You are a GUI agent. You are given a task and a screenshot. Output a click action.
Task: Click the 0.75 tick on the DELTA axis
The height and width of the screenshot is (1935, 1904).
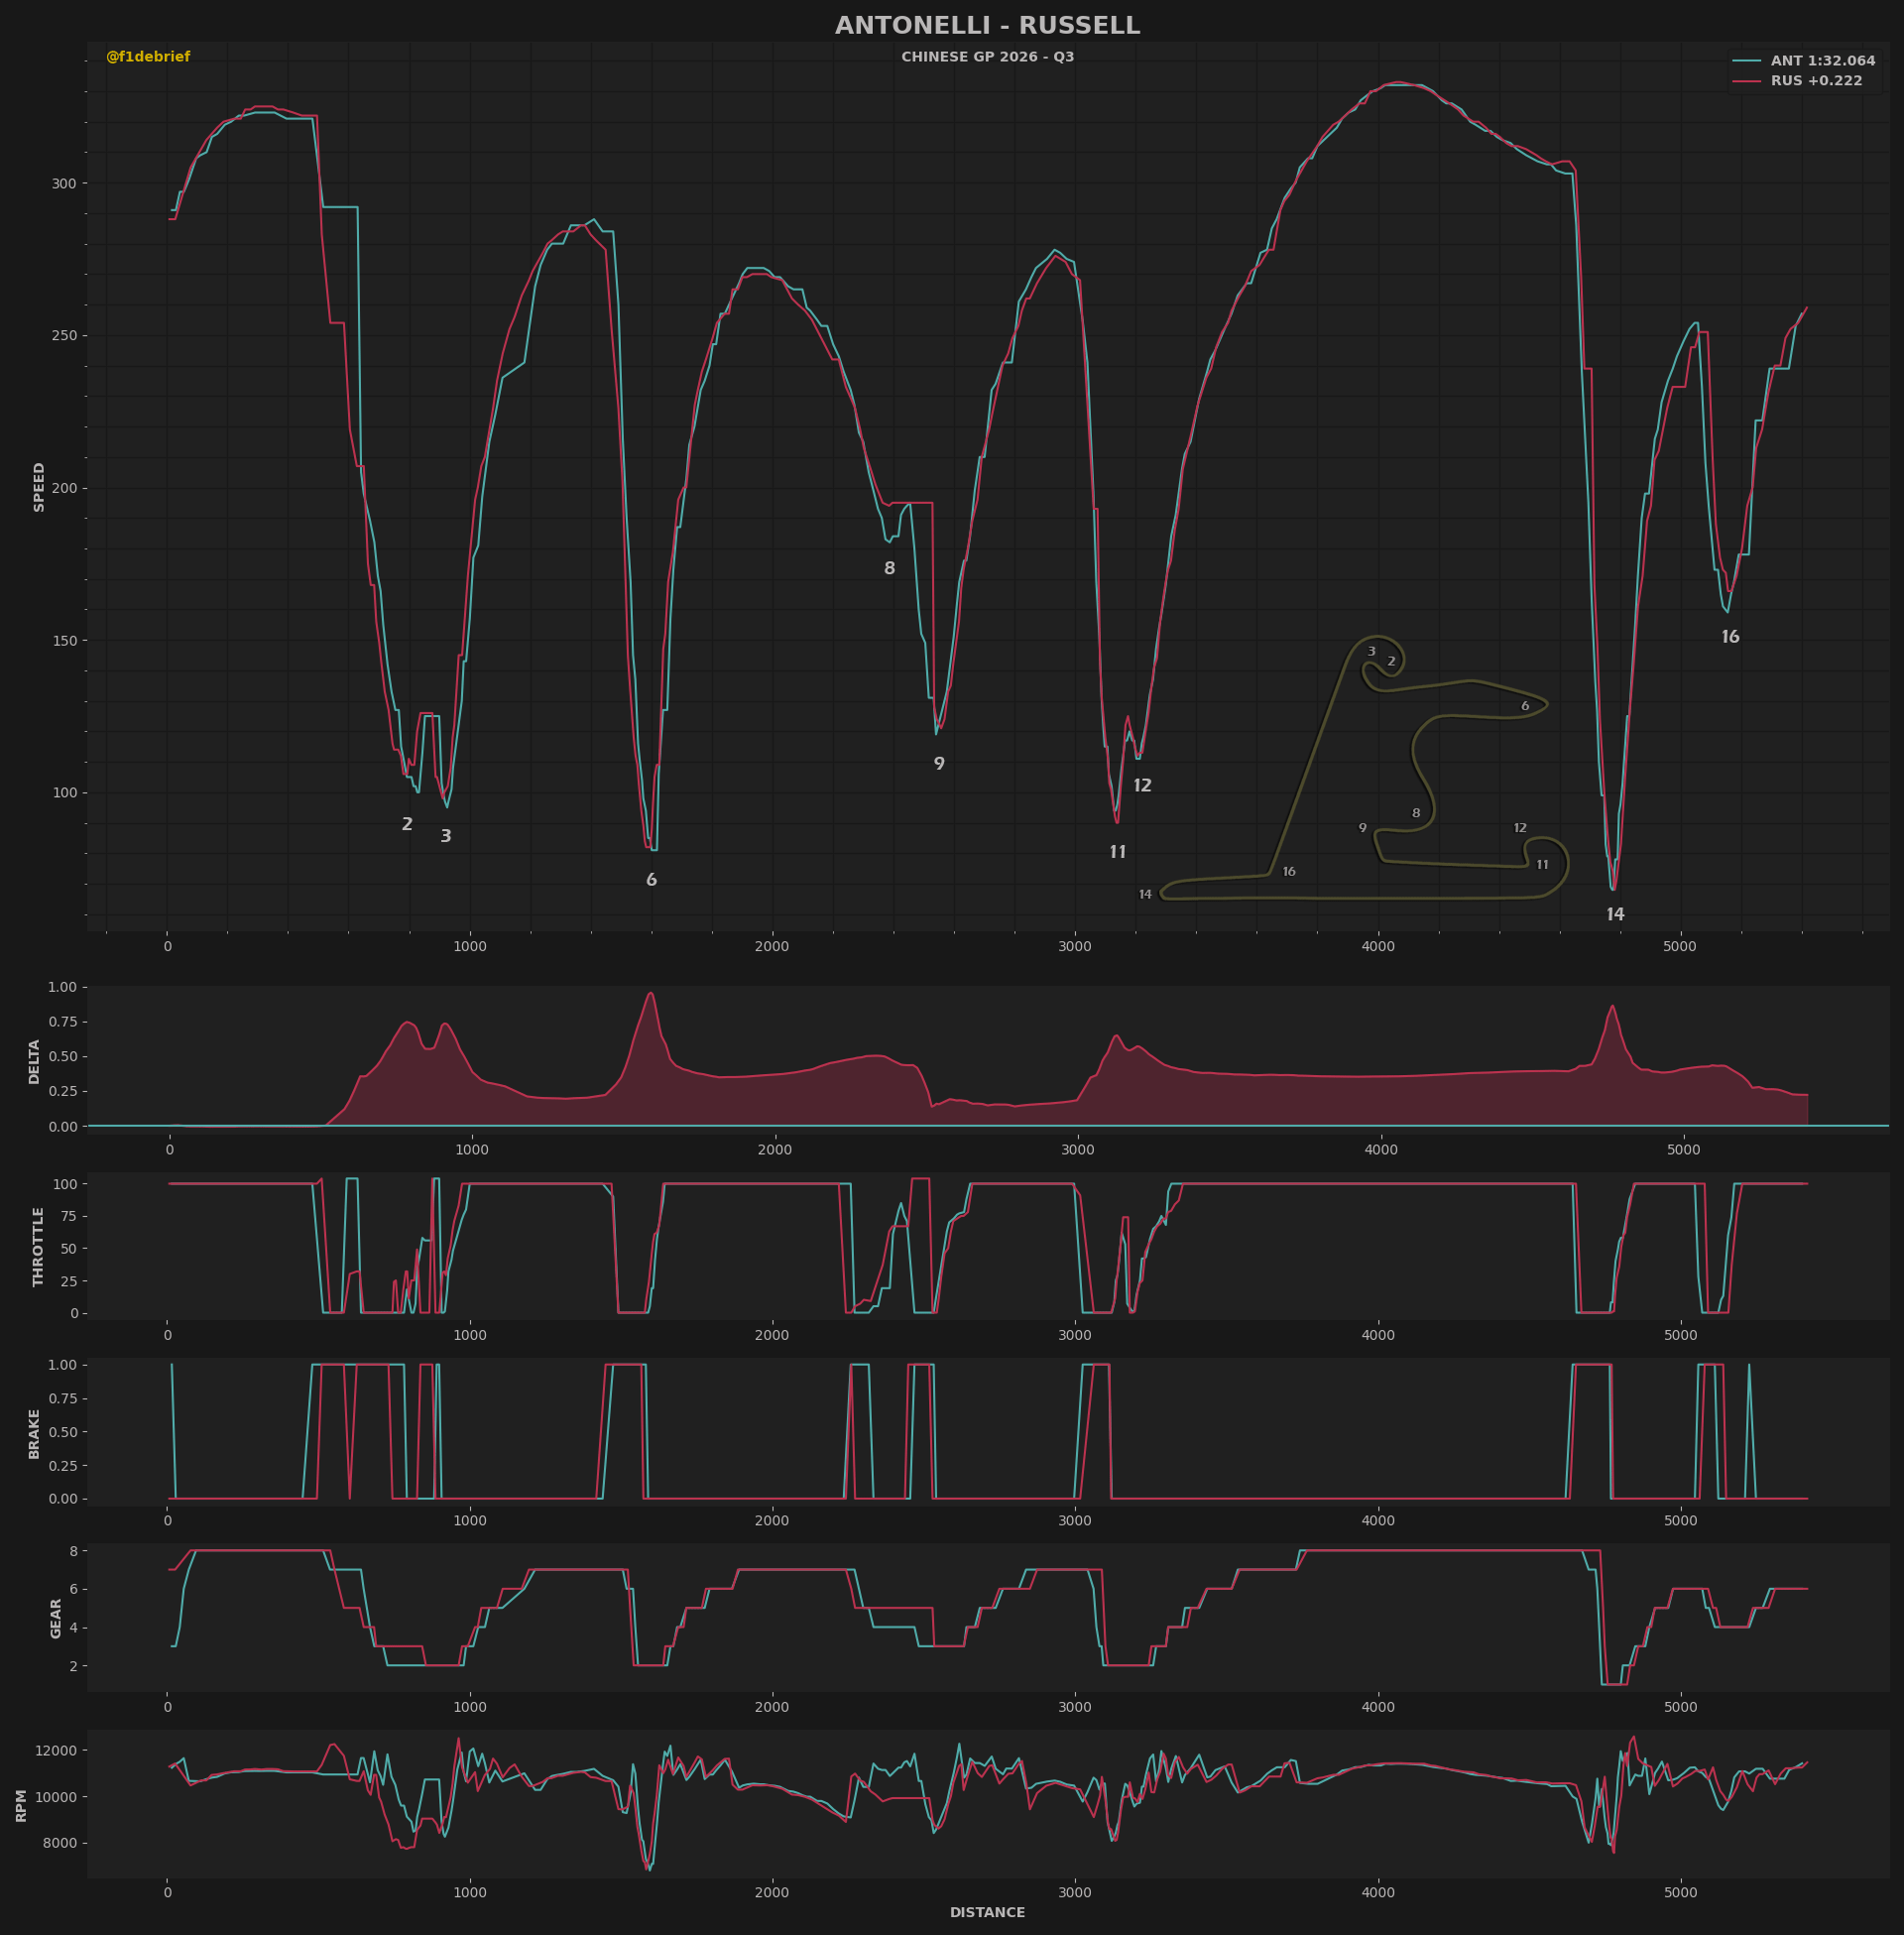pos(62,1021)
